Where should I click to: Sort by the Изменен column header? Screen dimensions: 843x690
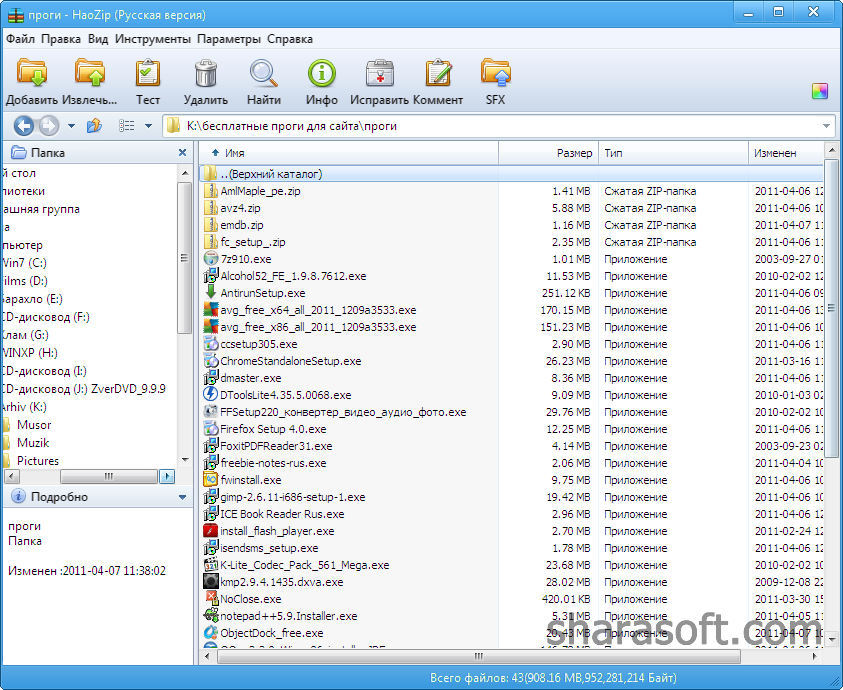point(785,153)
